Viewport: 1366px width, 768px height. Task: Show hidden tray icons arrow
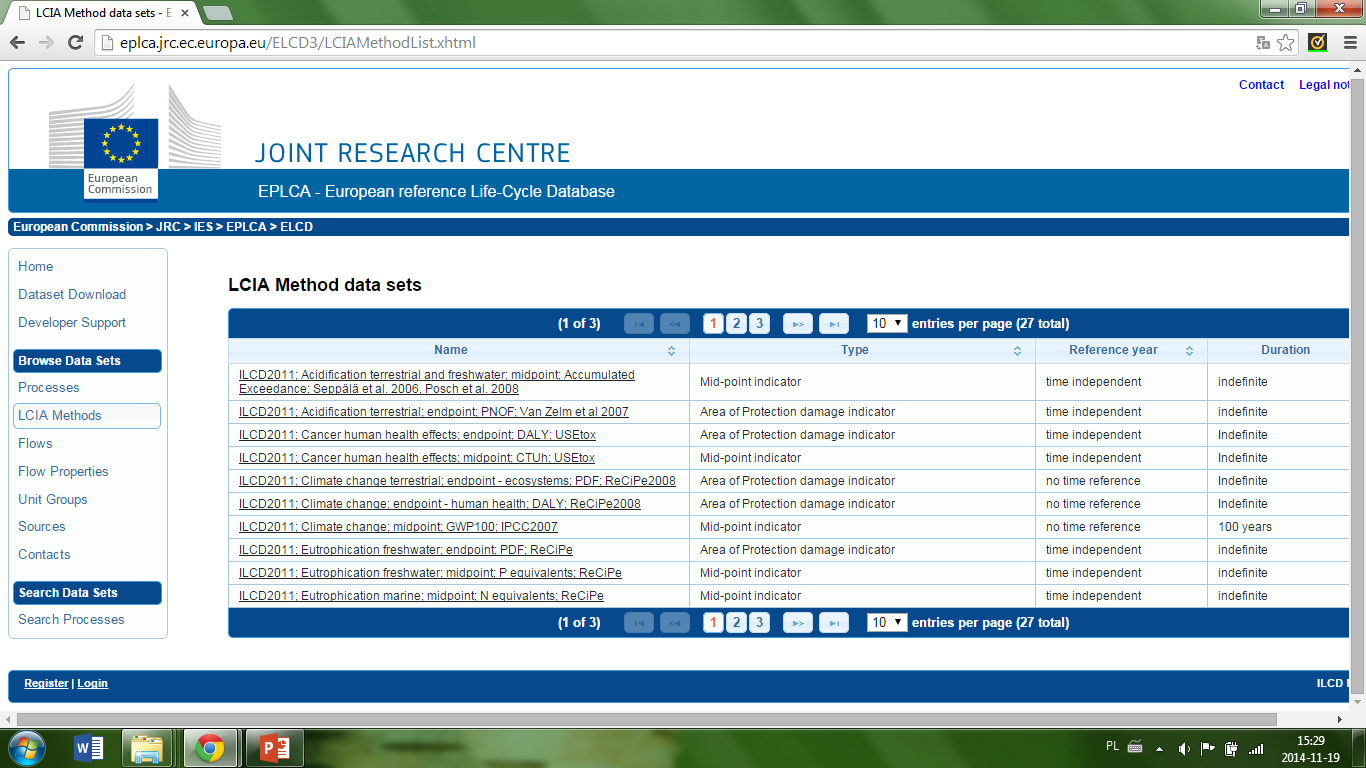[1160, 748]
